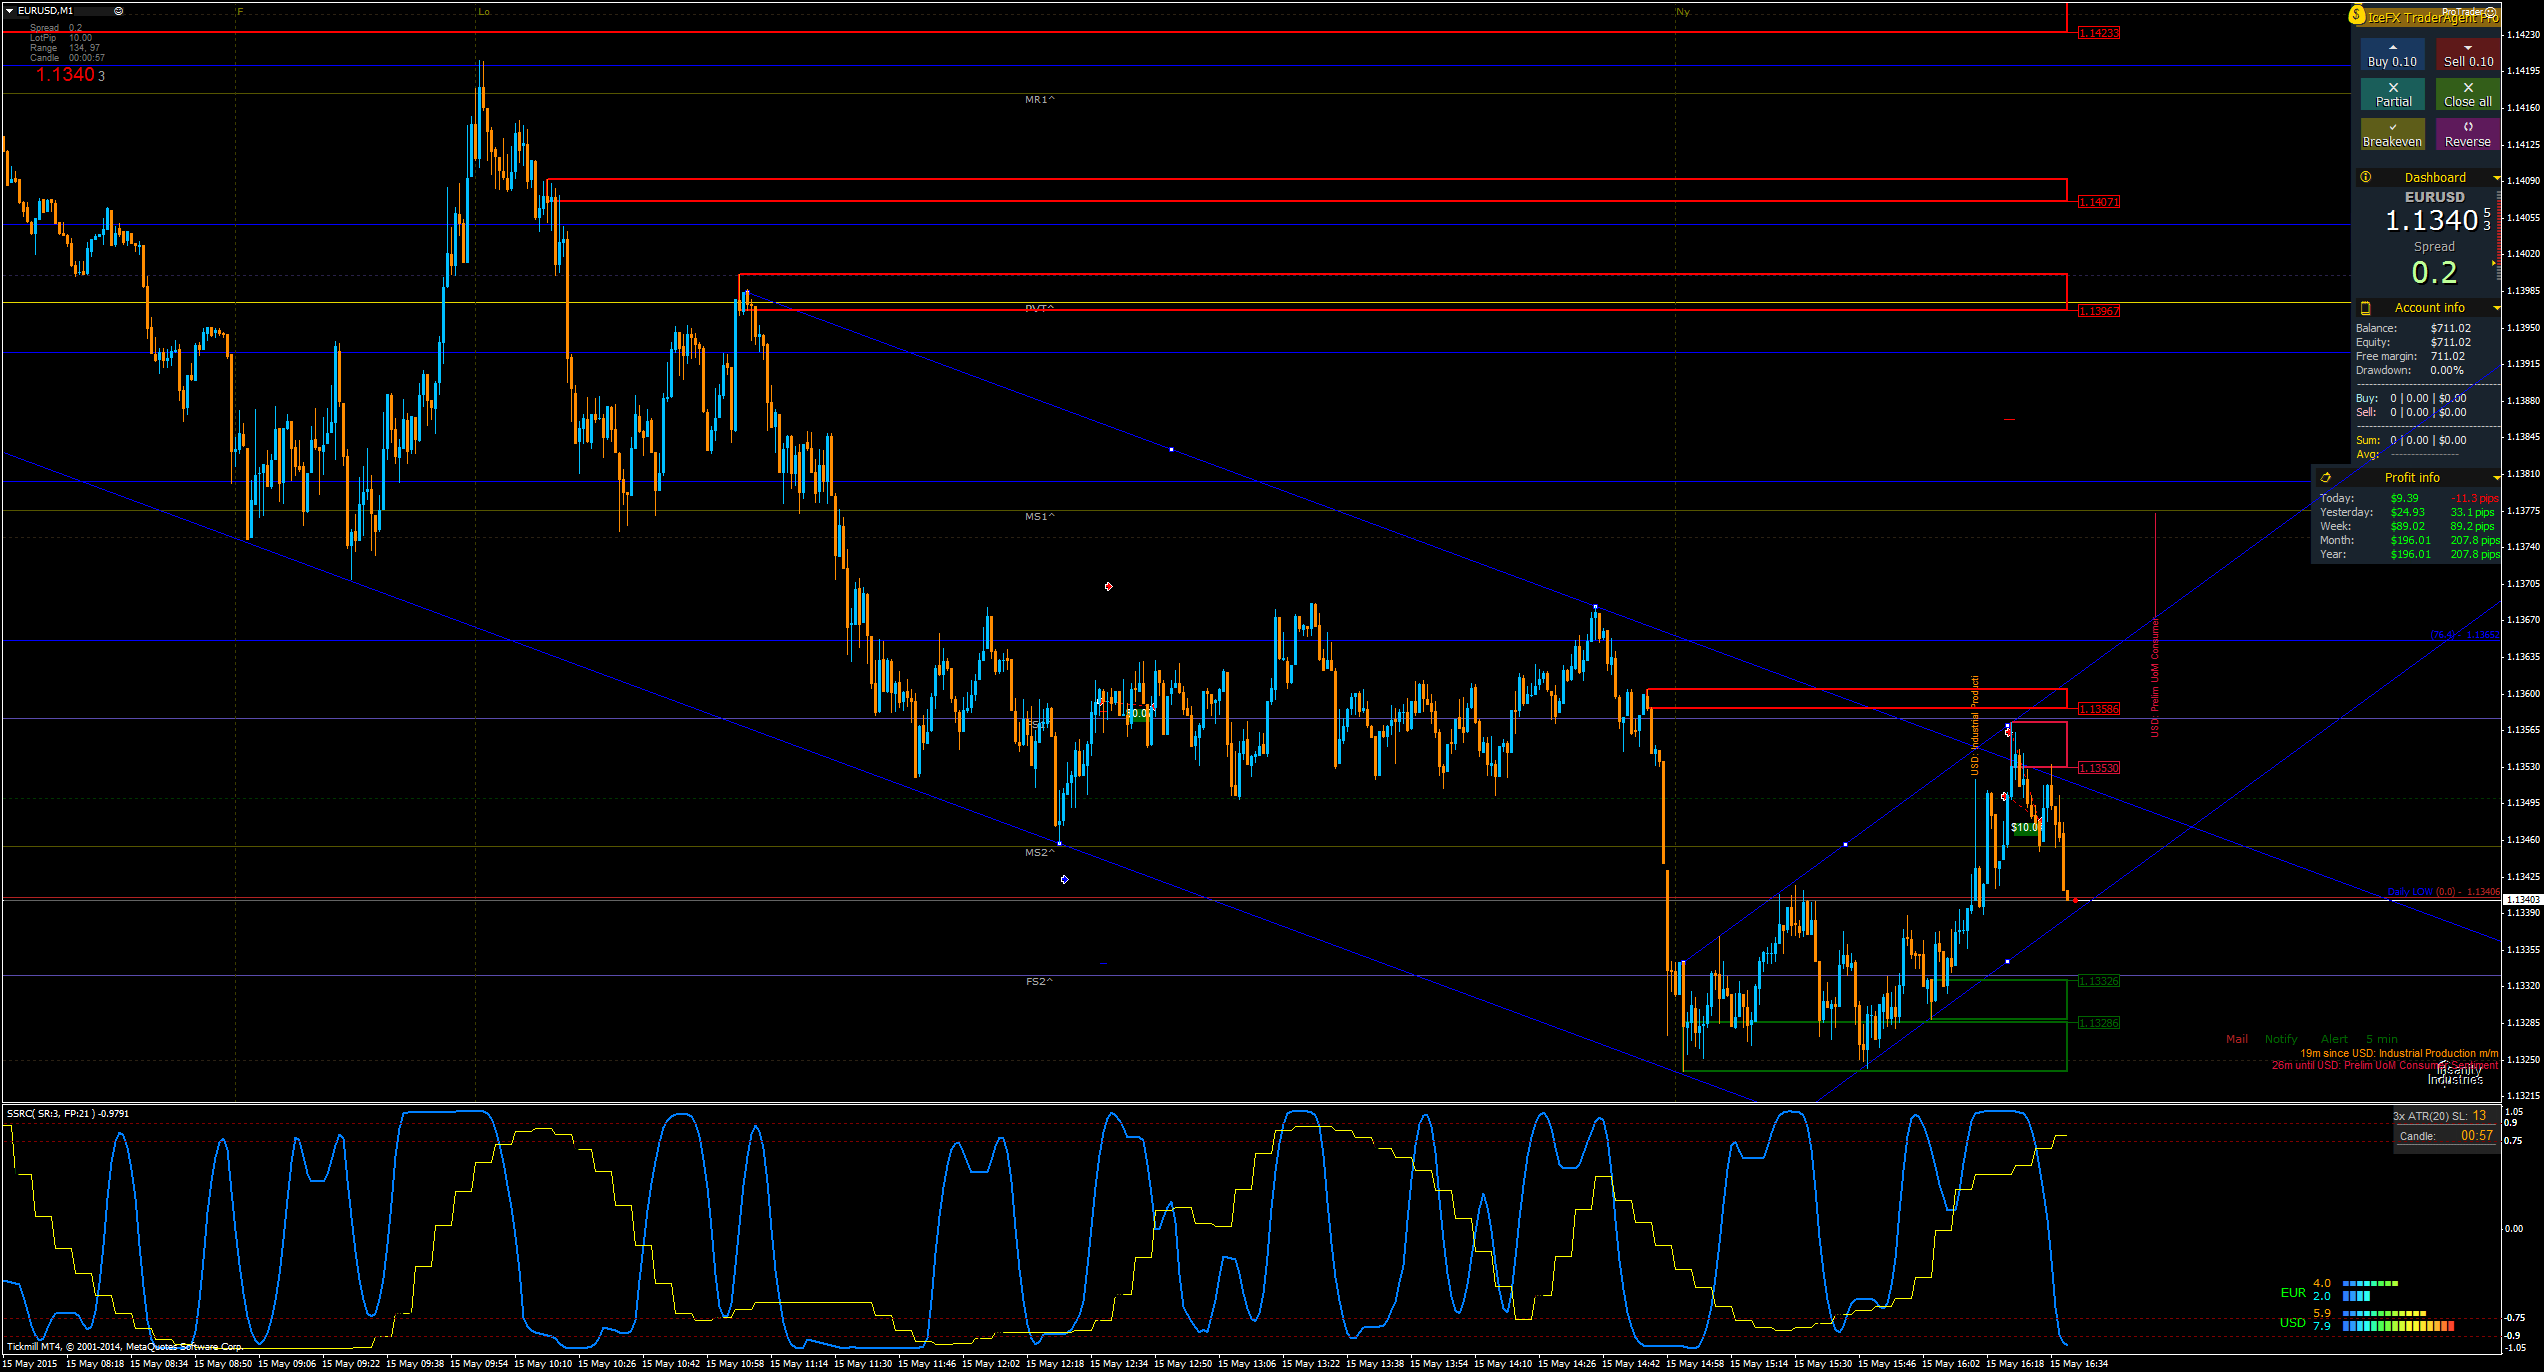This screenshot has height=1372, width=2544.
Task: Click the Breakeven button
Action: tap(2392, 134)
